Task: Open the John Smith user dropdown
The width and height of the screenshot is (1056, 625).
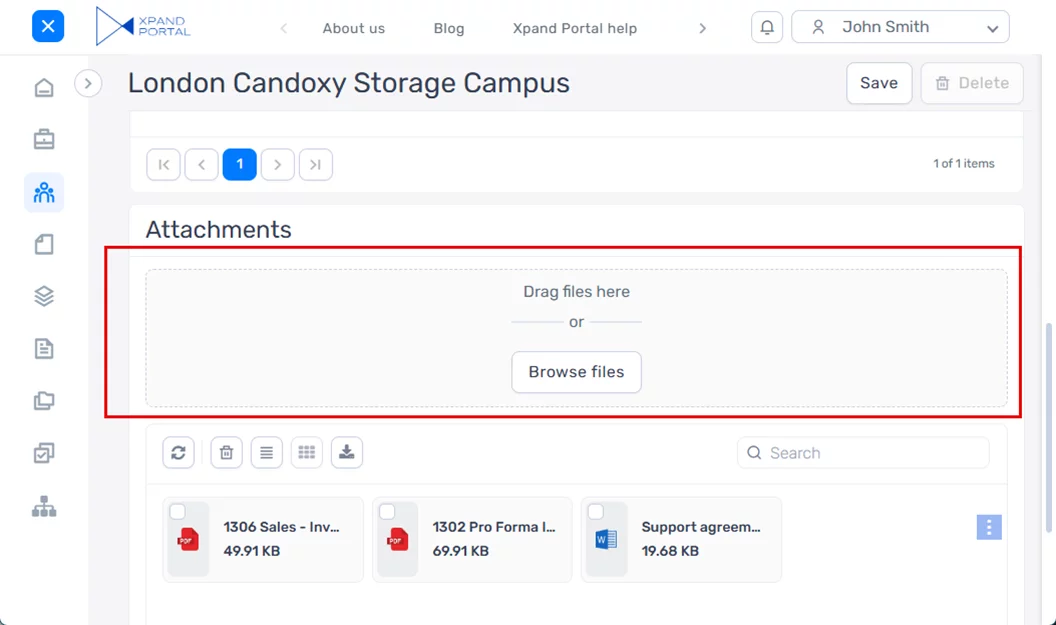Action: (900, 28)
